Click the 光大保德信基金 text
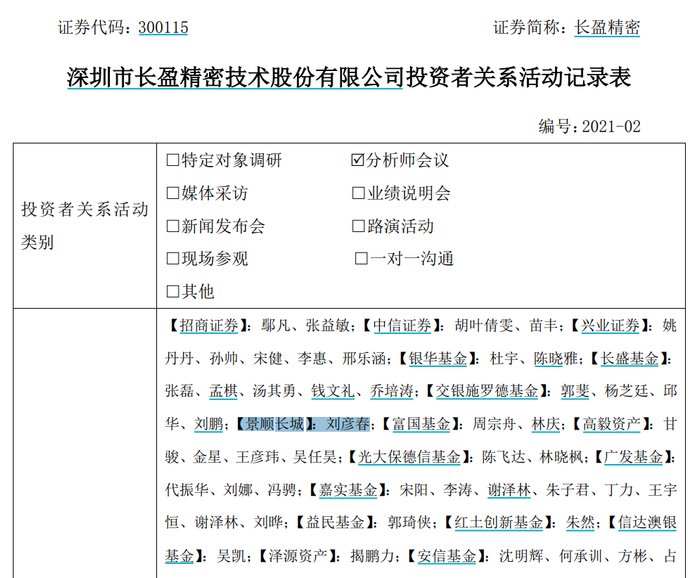700x578 pixels. coord(409,457)
